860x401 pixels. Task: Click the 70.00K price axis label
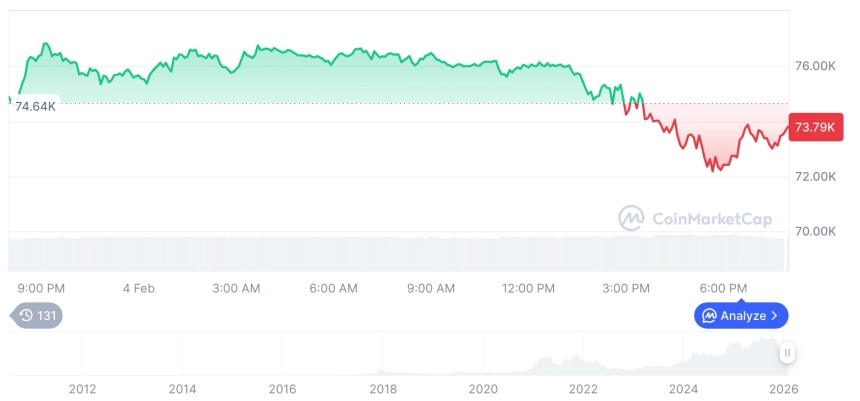(x=815, y=231)
